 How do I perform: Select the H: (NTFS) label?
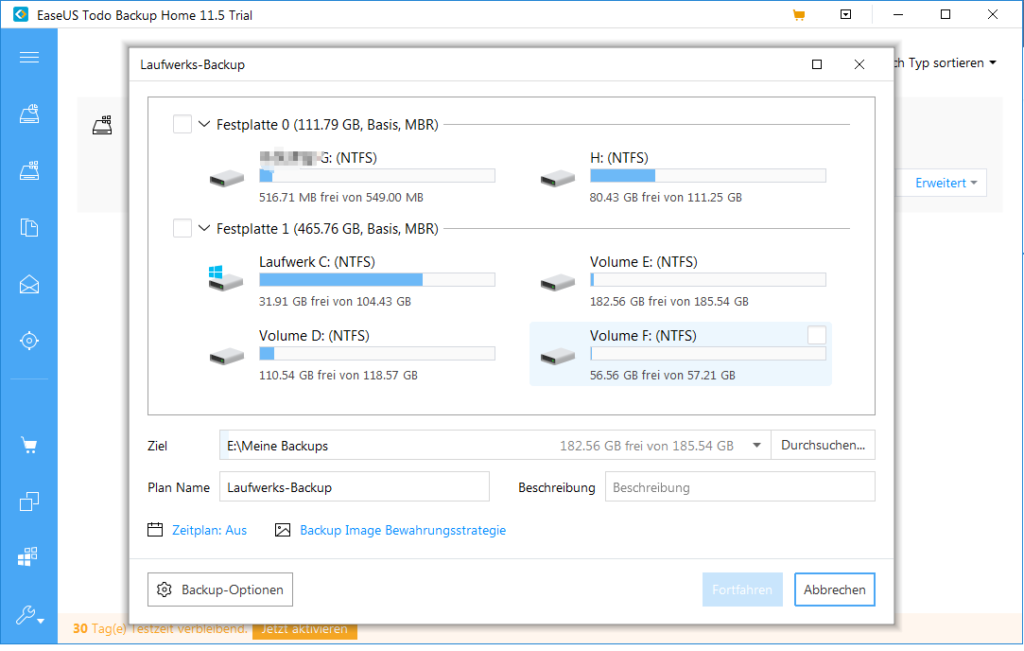point(619,158)
